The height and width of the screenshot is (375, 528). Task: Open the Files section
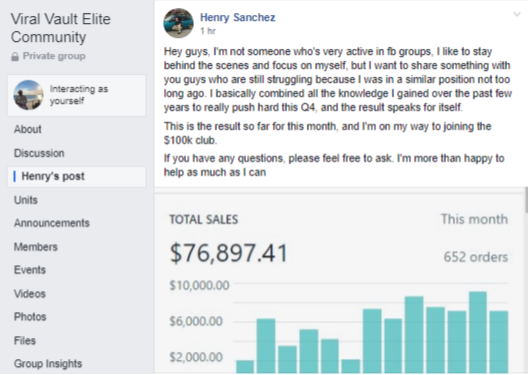pos(25,340)
